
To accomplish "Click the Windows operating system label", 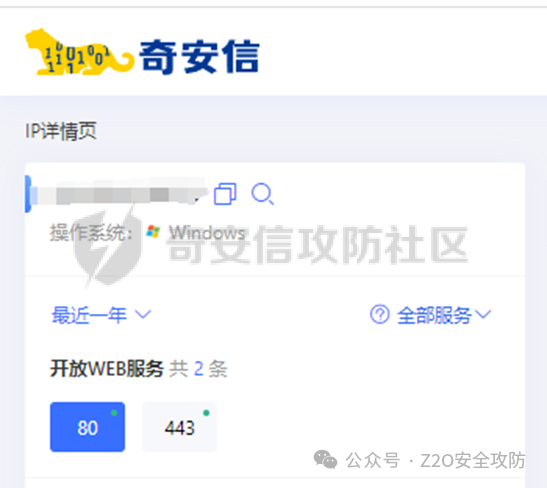I will coord(207,232).
